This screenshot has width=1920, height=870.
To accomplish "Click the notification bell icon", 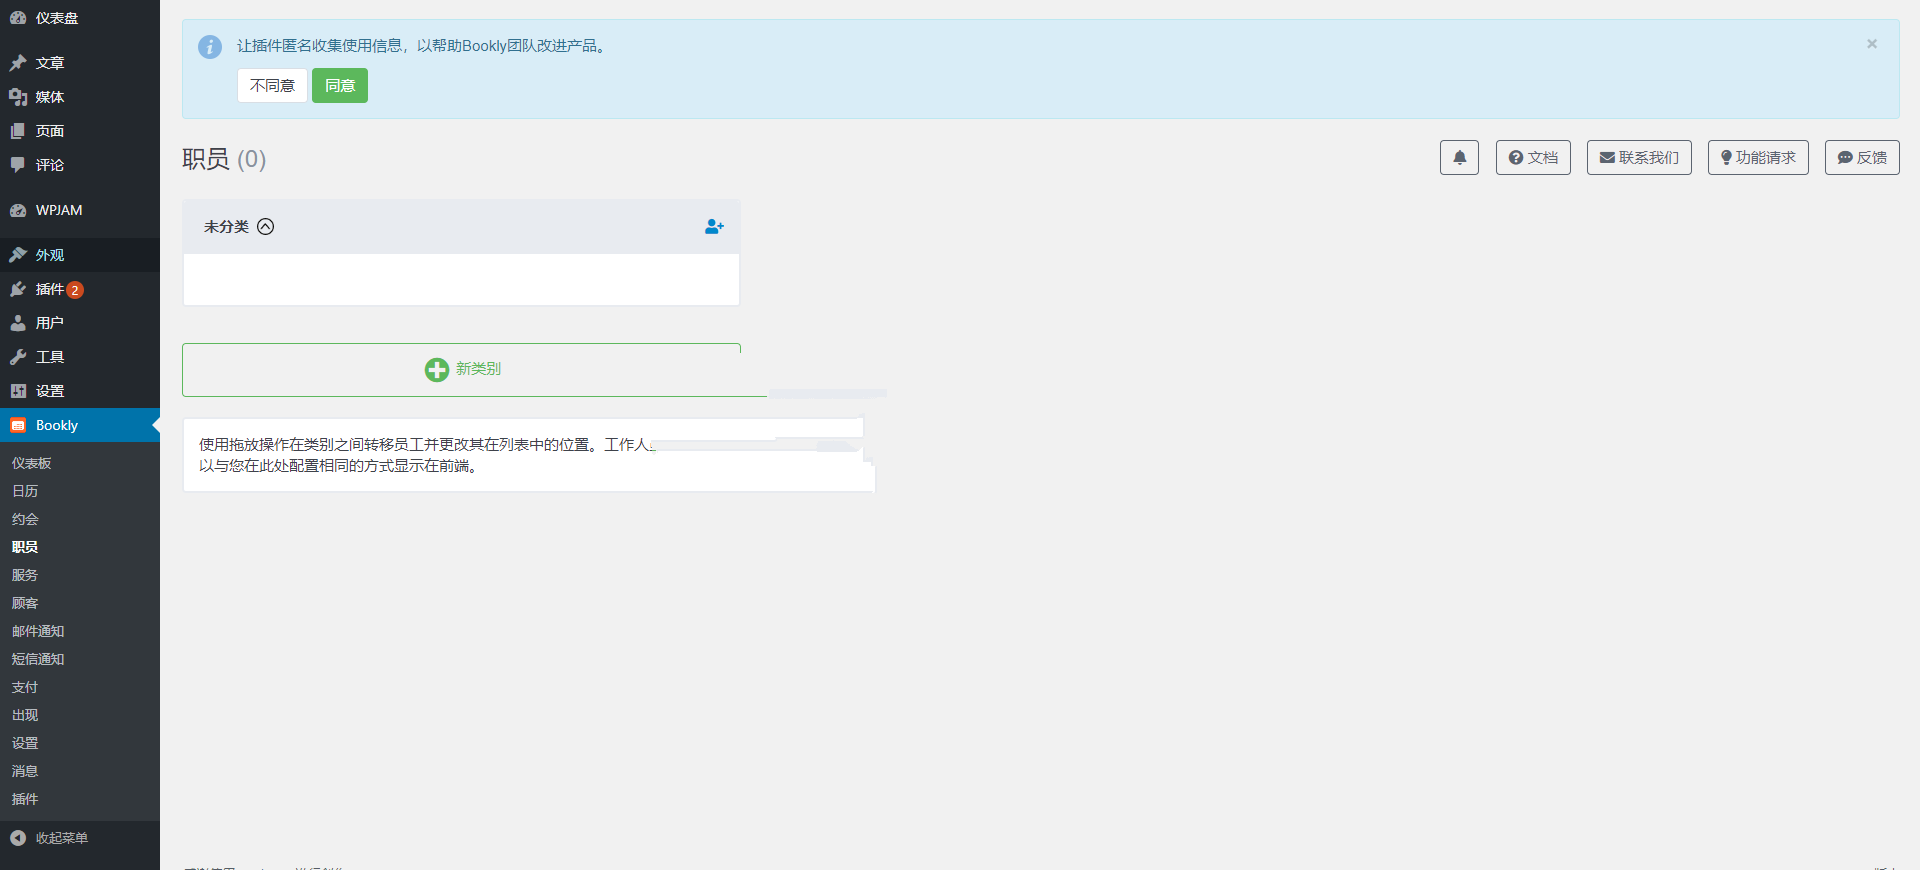I will (1459, 158).
